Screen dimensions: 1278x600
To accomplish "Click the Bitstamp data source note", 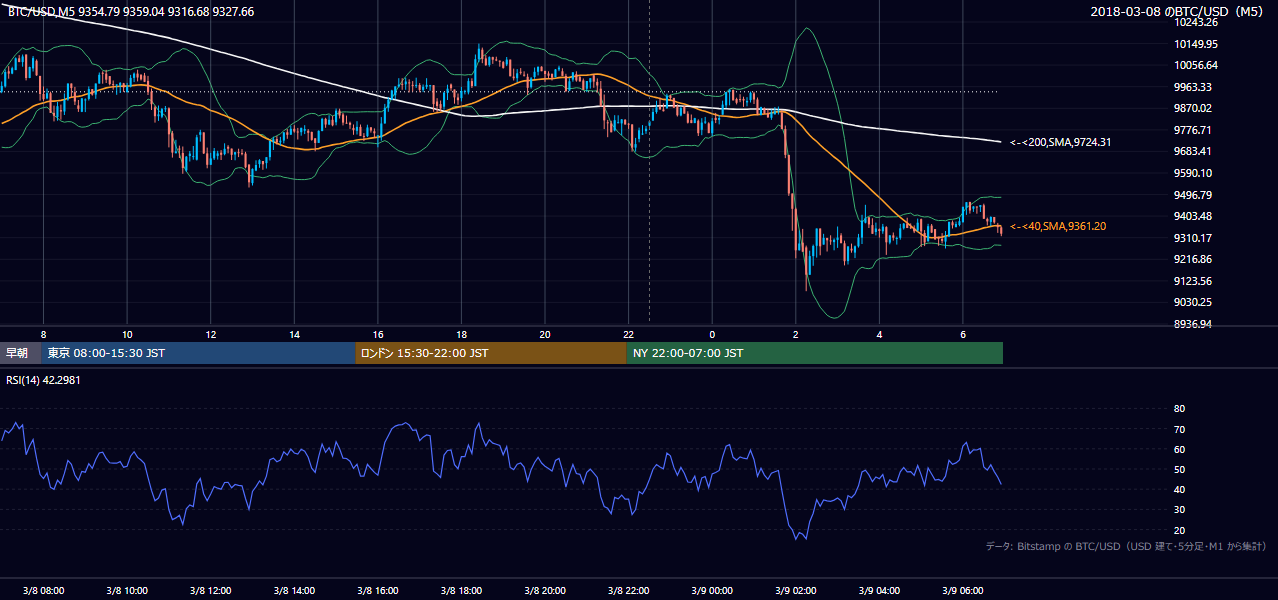I will pos(1126,547).
